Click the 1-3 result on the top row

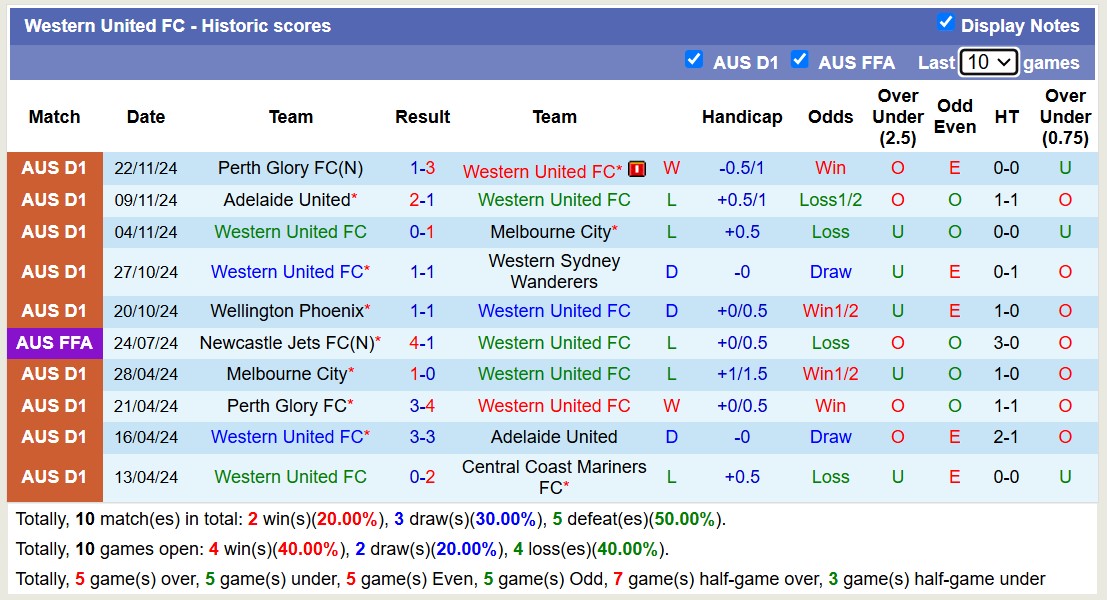423,168
